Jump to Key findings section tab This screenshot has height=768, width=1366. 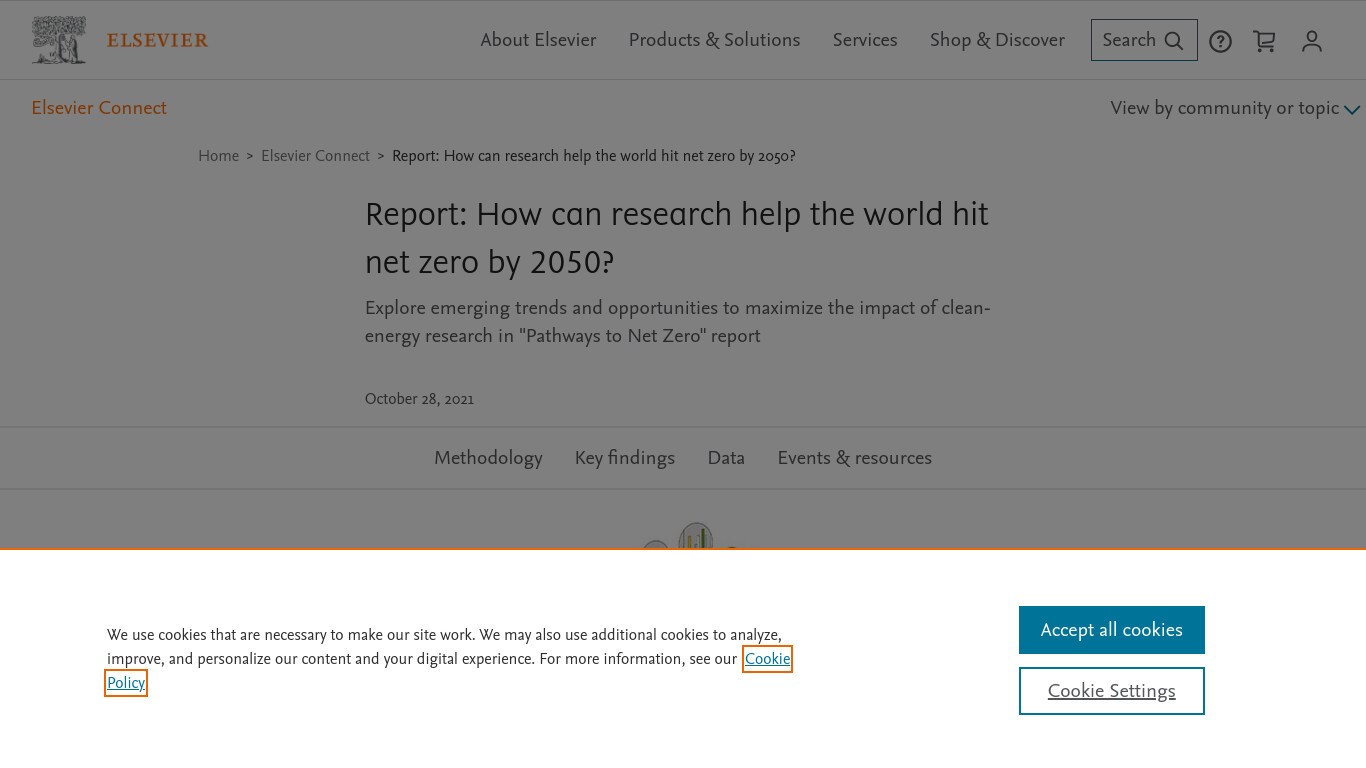pyautogui.click(x=625, y=458)
